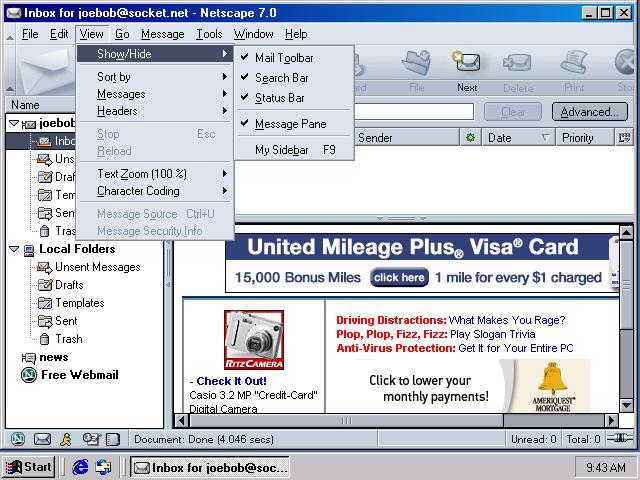Open the Play Slogan Trivia link
The image size is (640, 480).
pos(493,334)
